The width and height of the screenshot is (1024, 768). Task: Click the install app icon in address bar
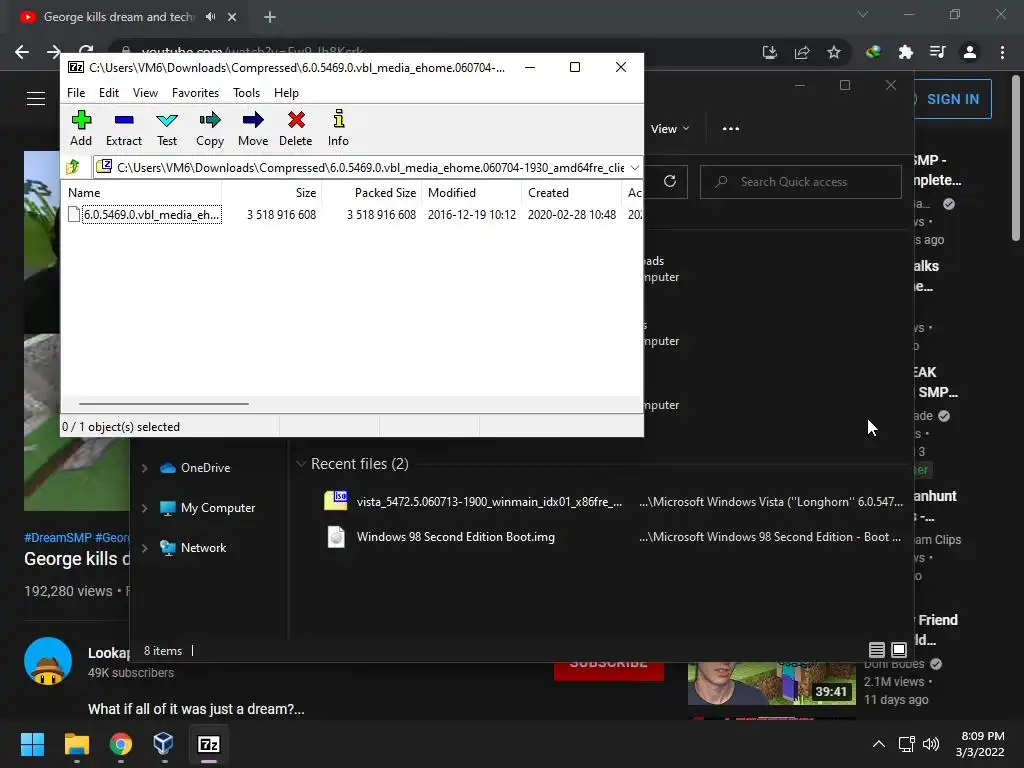pos(770,52)
